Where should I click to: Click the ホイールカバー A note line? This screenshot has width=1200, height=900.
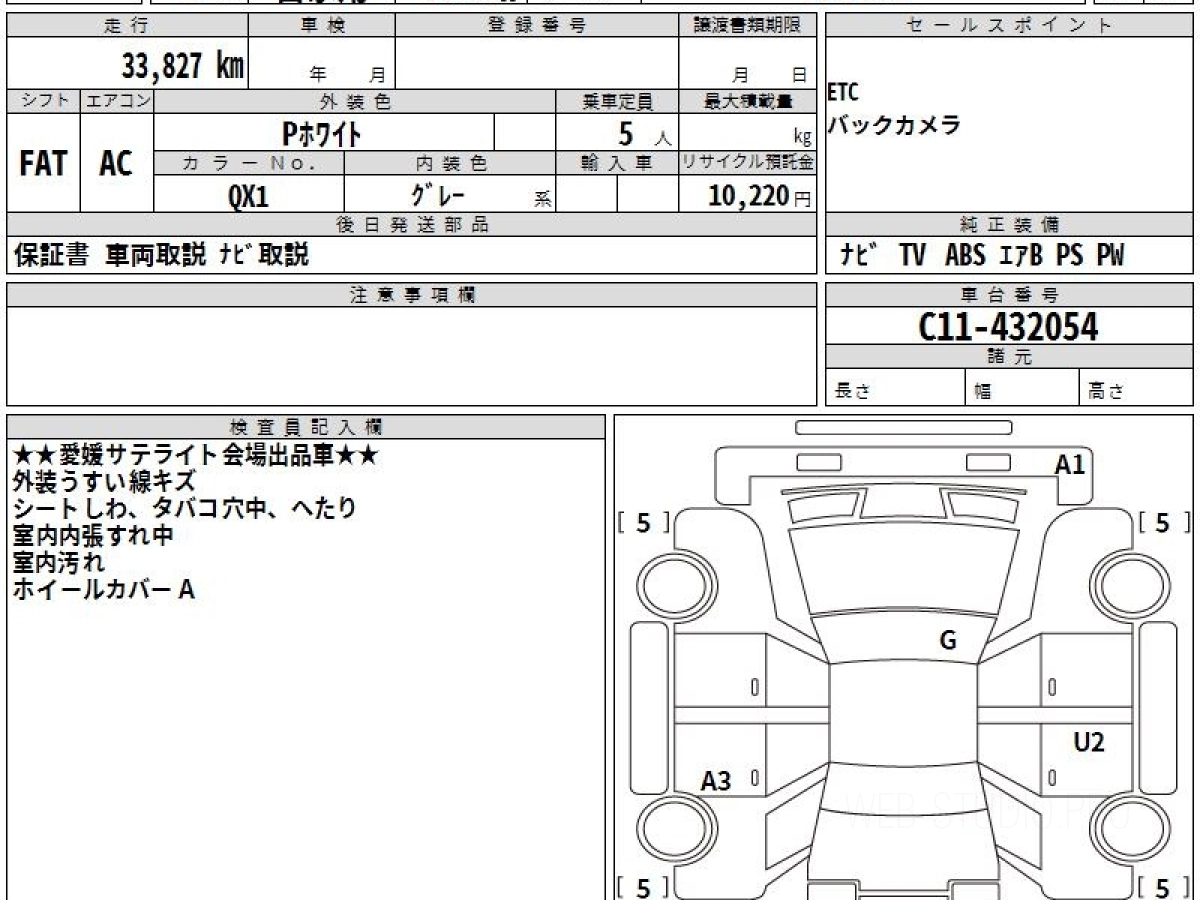[103, 589]
